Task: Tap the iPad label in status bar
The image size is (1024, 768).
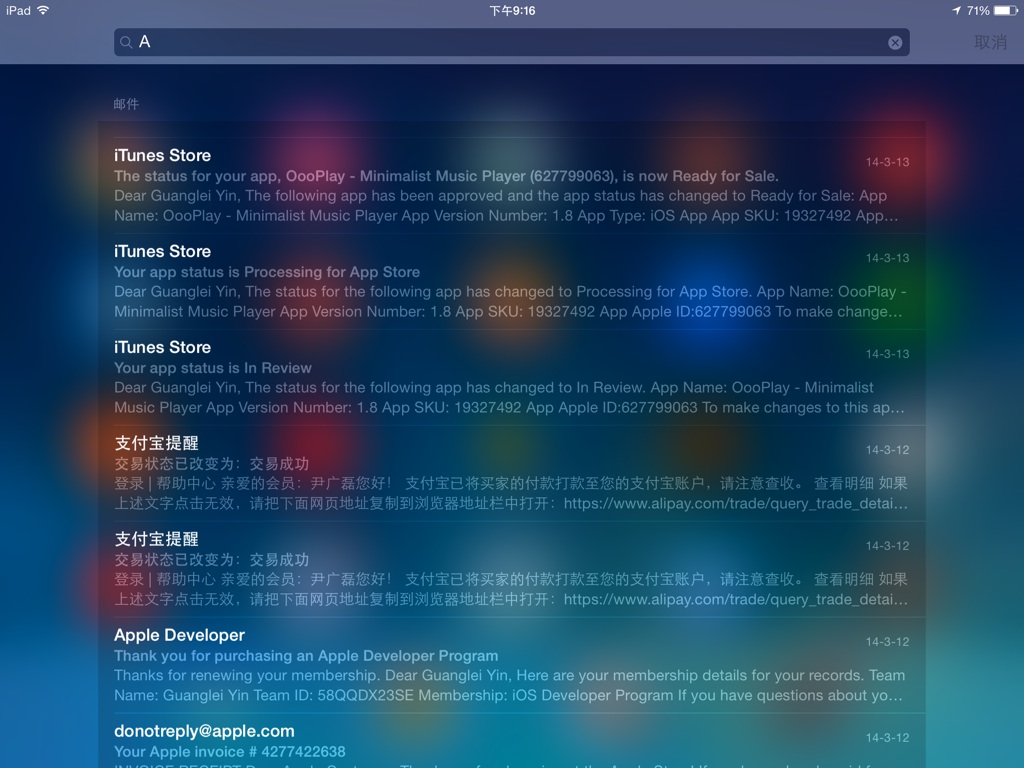Action: coord(18,10)
